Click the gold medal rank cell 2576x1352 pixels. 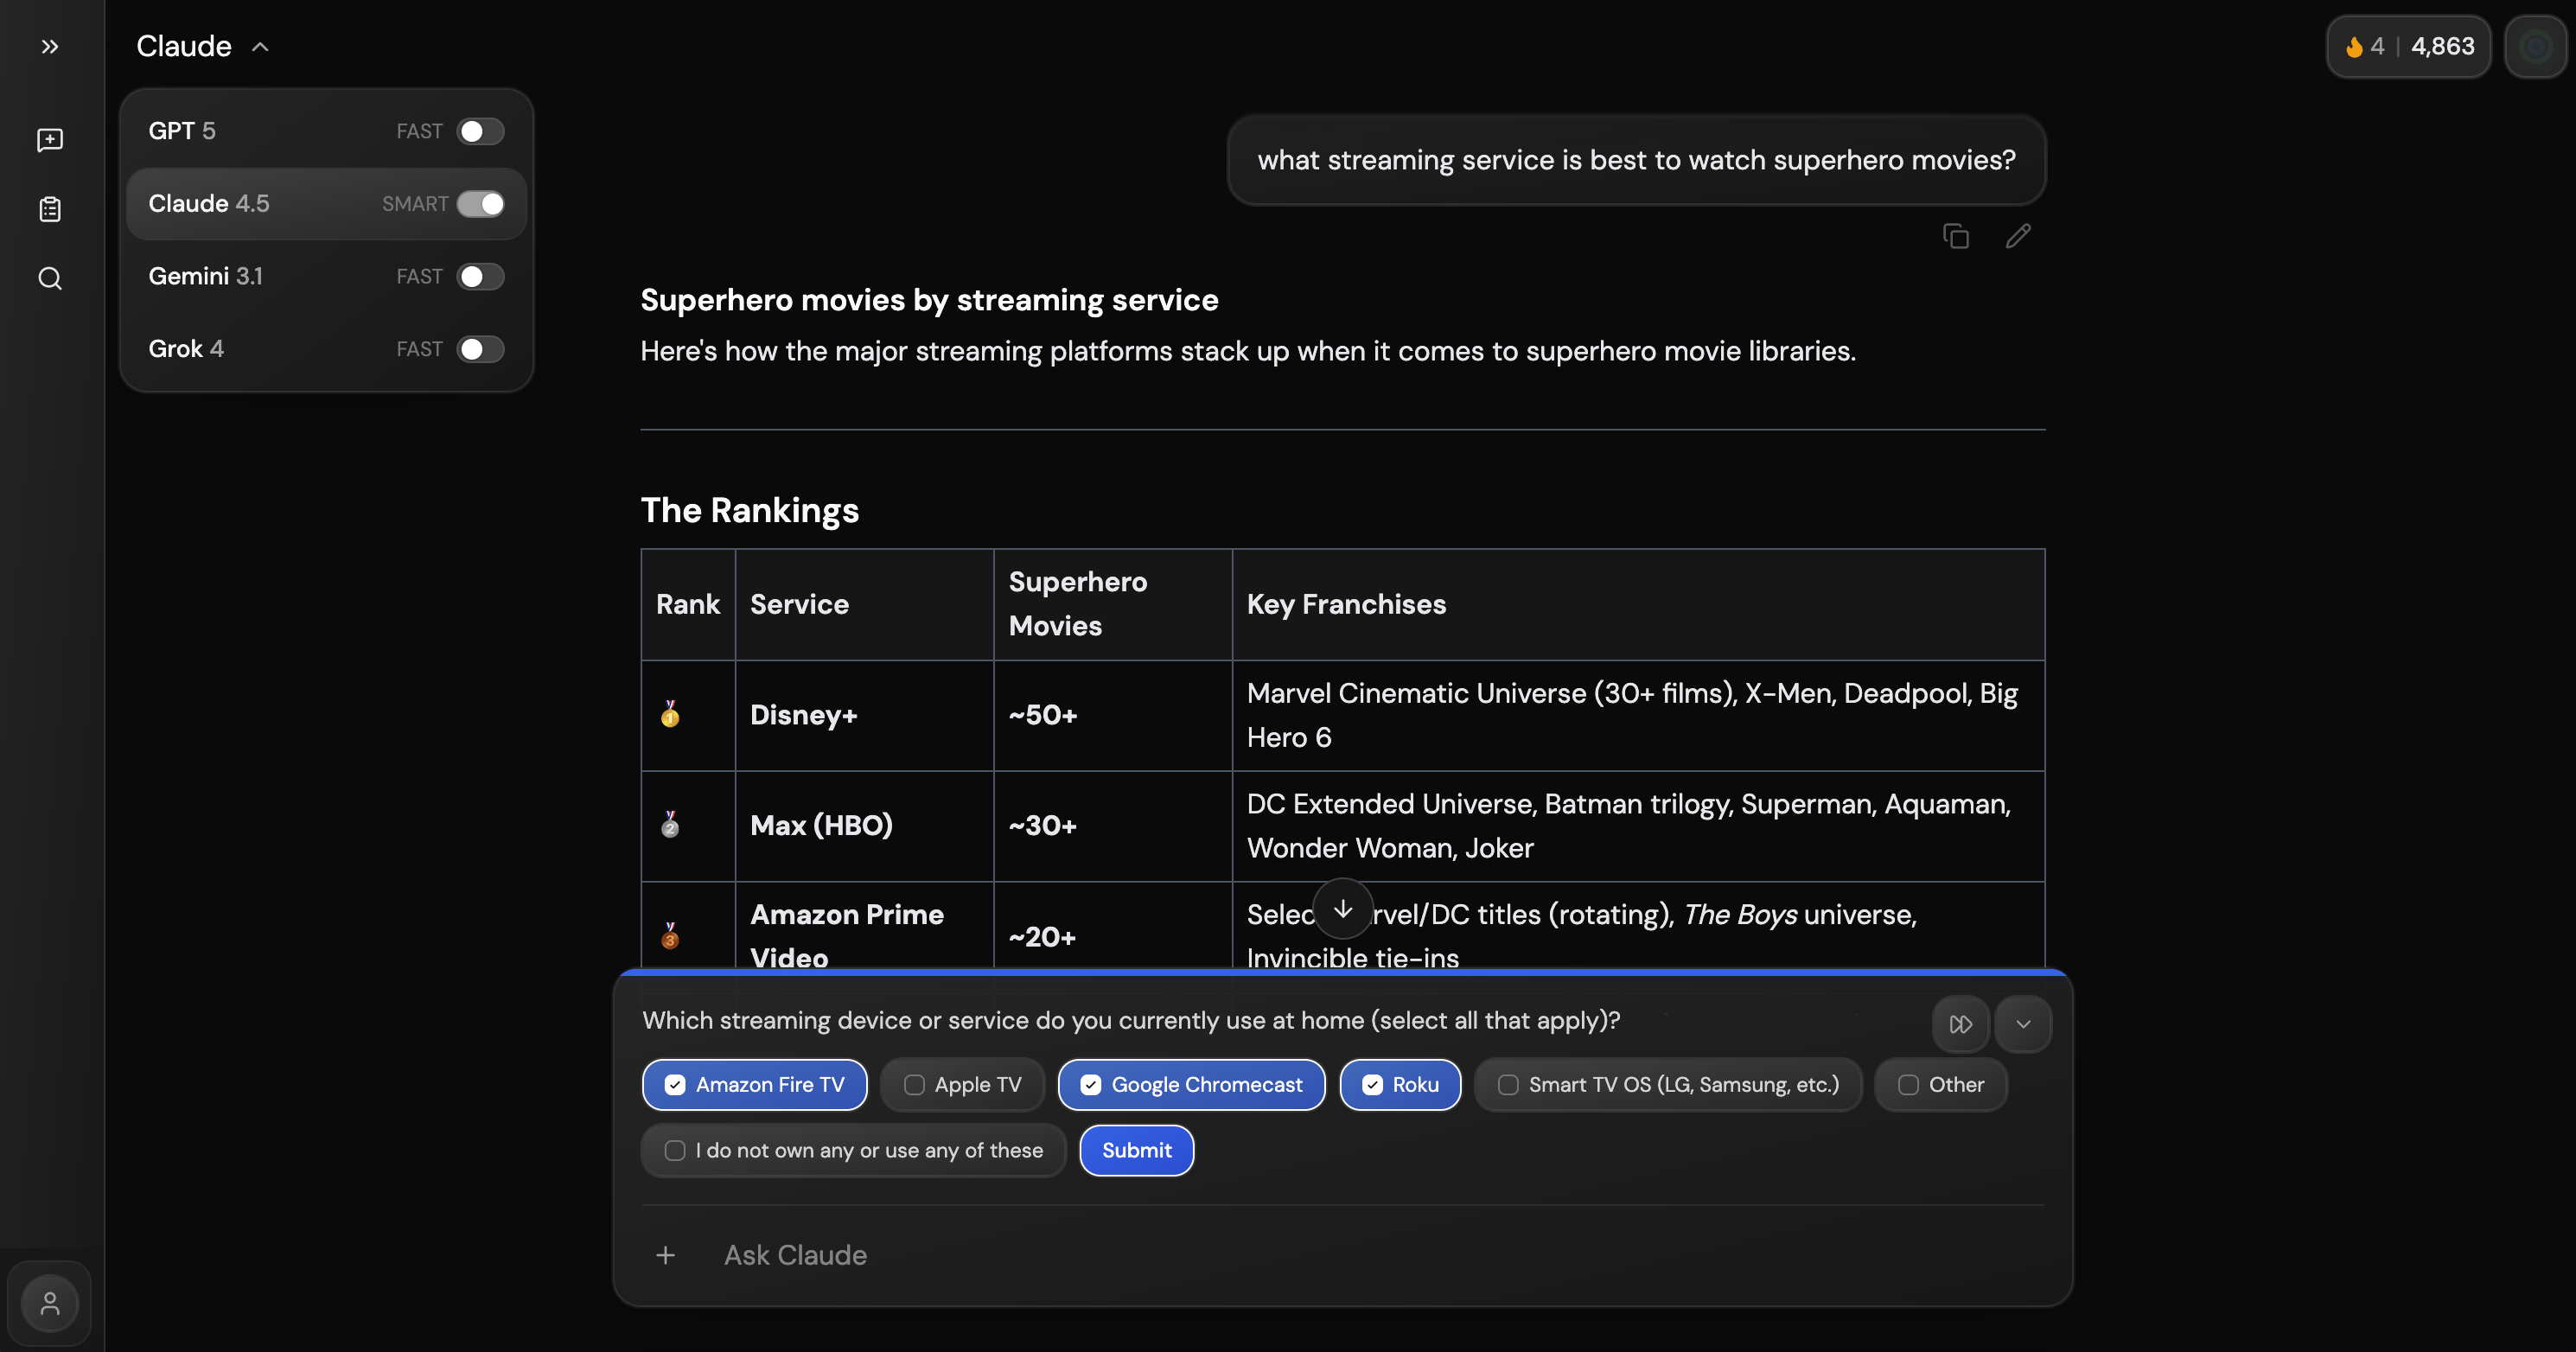(688, 715)
